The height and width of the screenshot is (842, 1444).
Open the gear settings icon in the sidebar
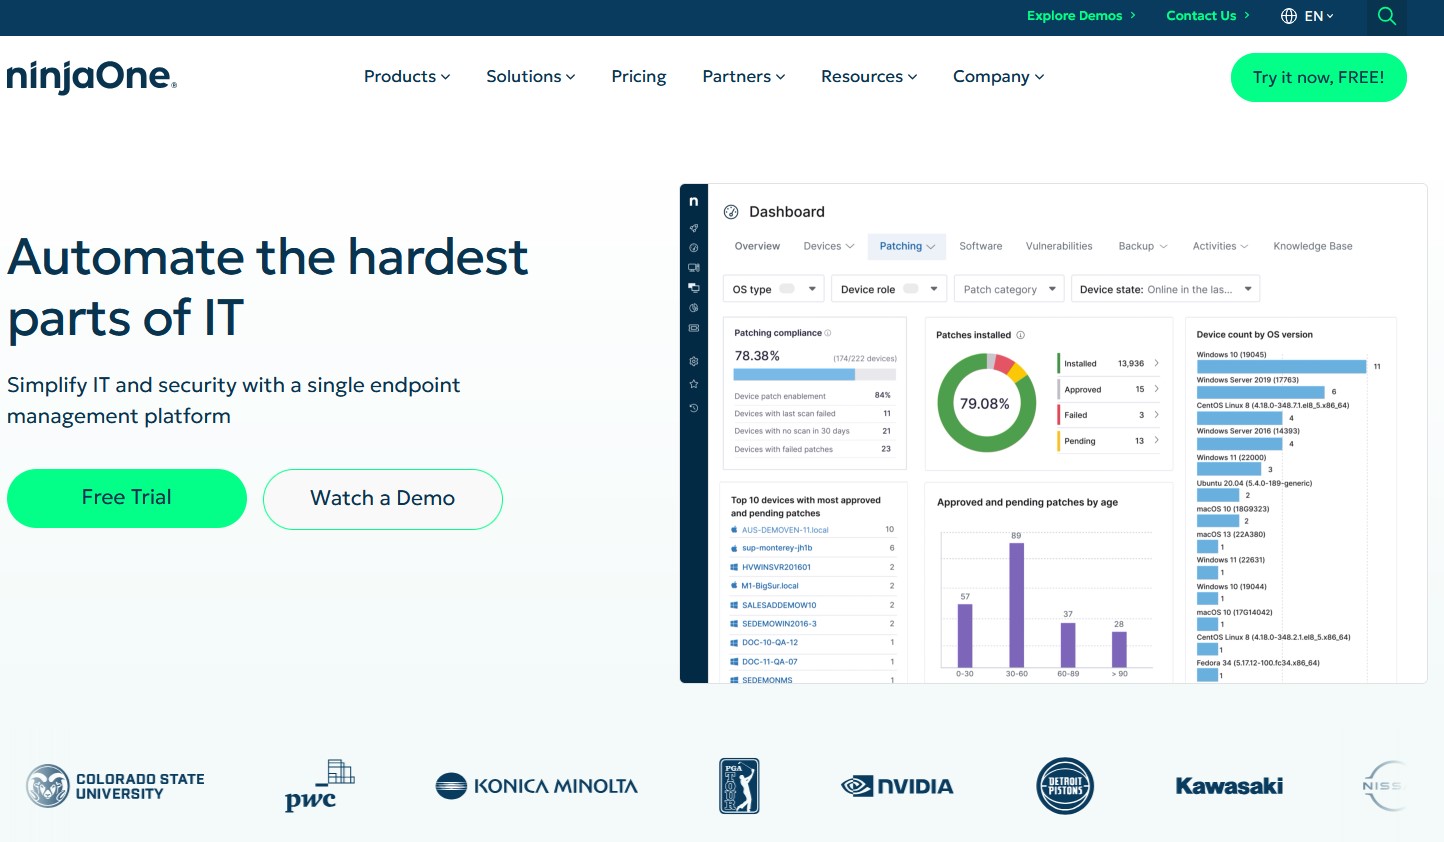tap(693, 361)
